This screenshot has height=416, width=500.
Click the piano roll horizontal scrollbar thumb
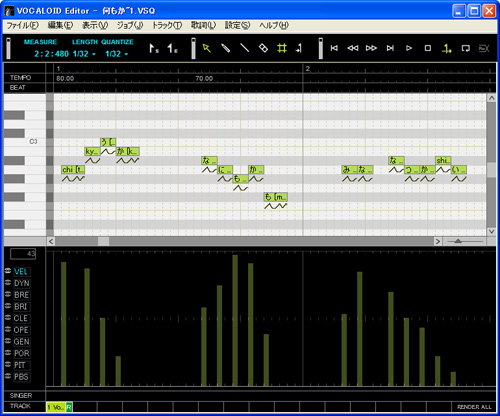click(103, 241)
